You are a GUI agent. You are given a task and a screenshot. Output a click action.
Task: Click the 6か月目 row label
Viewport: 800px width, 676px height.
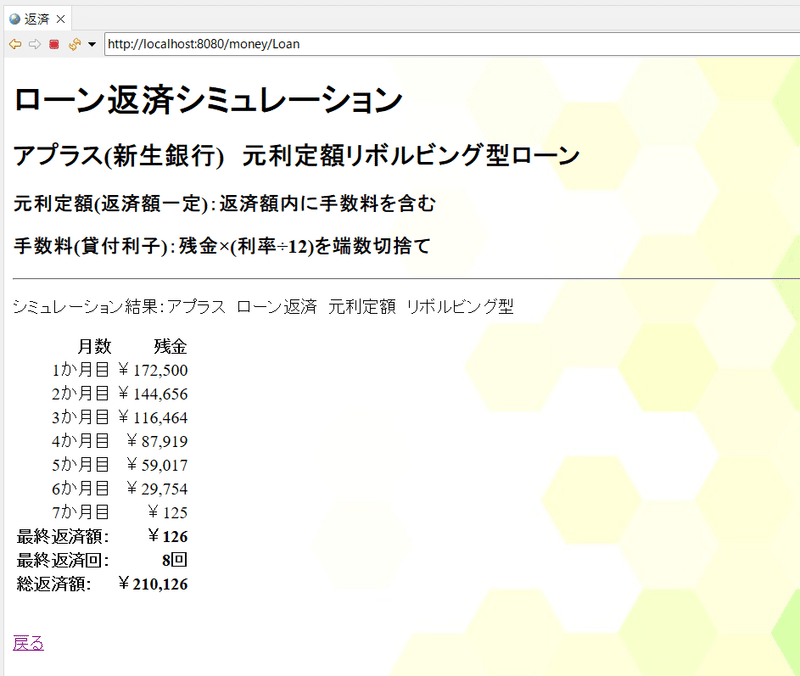pyautogui.click(x=80, y=489)
